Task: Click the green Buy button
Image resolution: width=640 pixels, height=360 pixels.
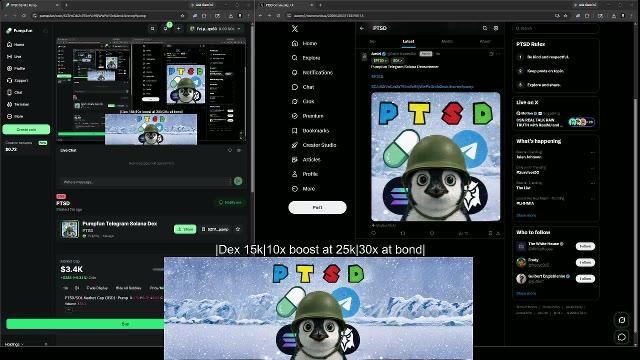Action: point(85,324)
